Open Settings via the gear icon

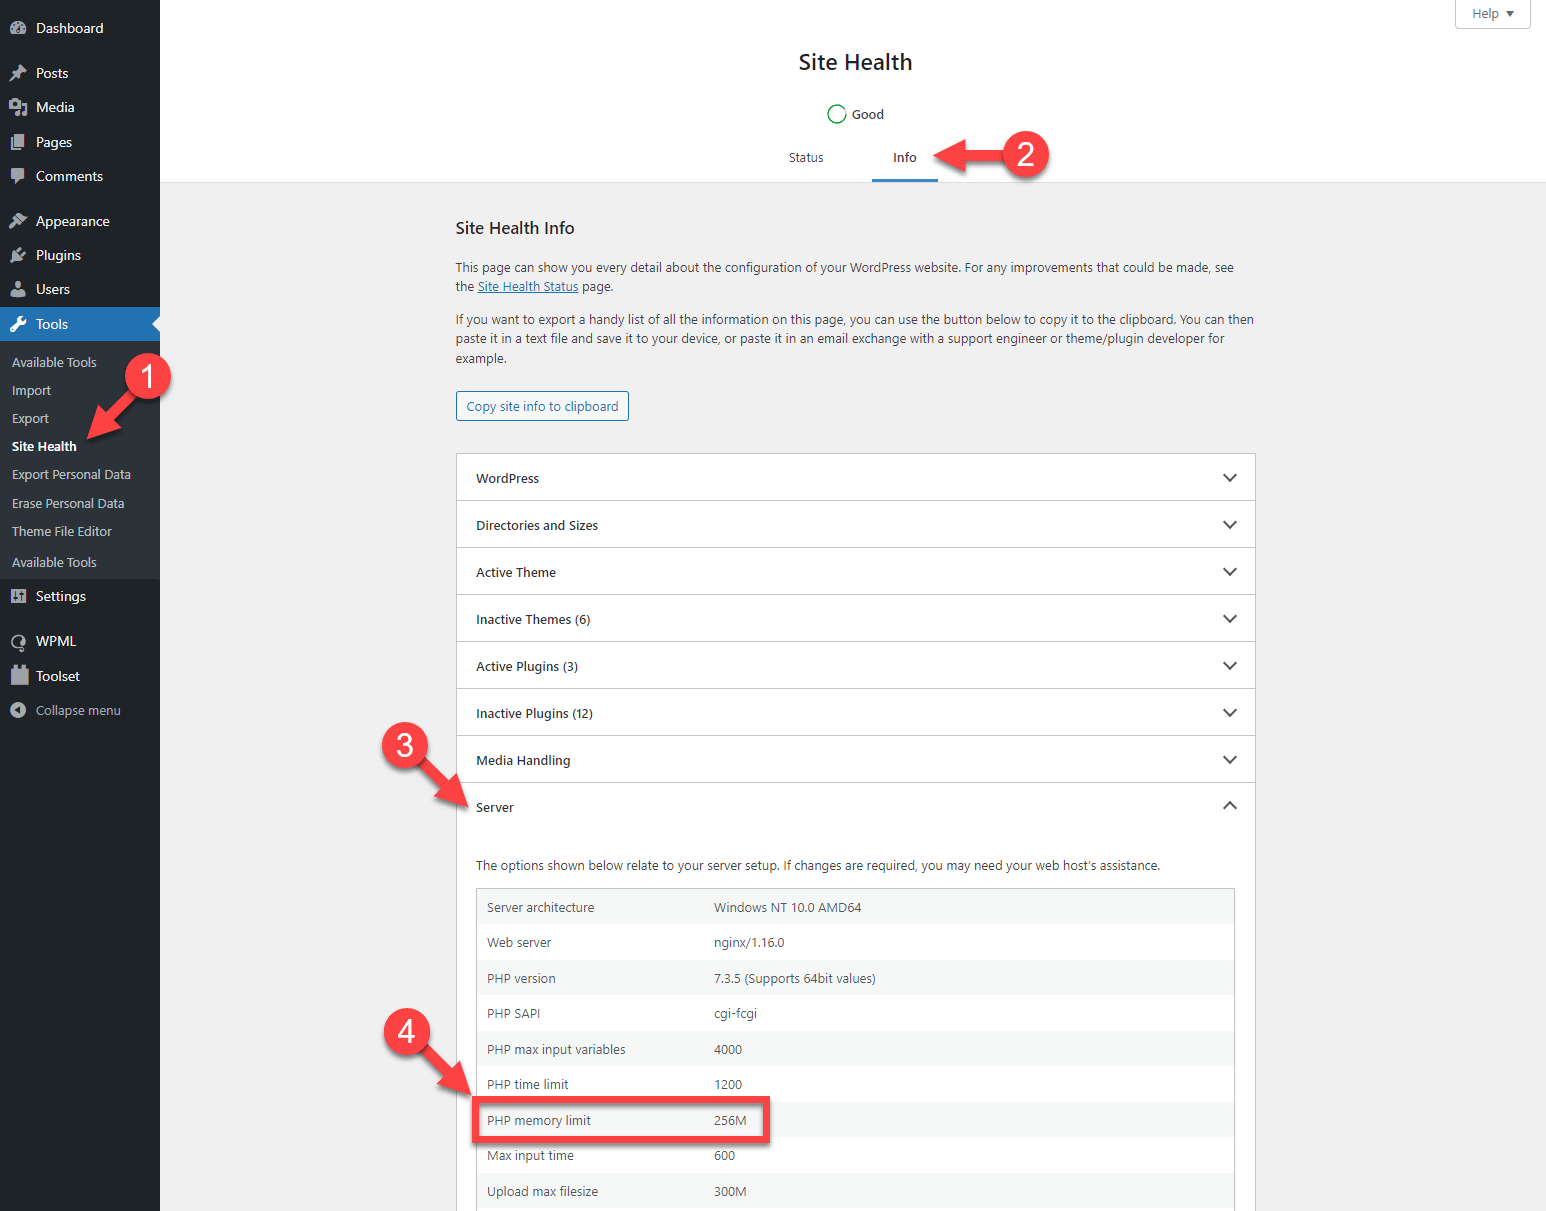click(x=18, y=595)
